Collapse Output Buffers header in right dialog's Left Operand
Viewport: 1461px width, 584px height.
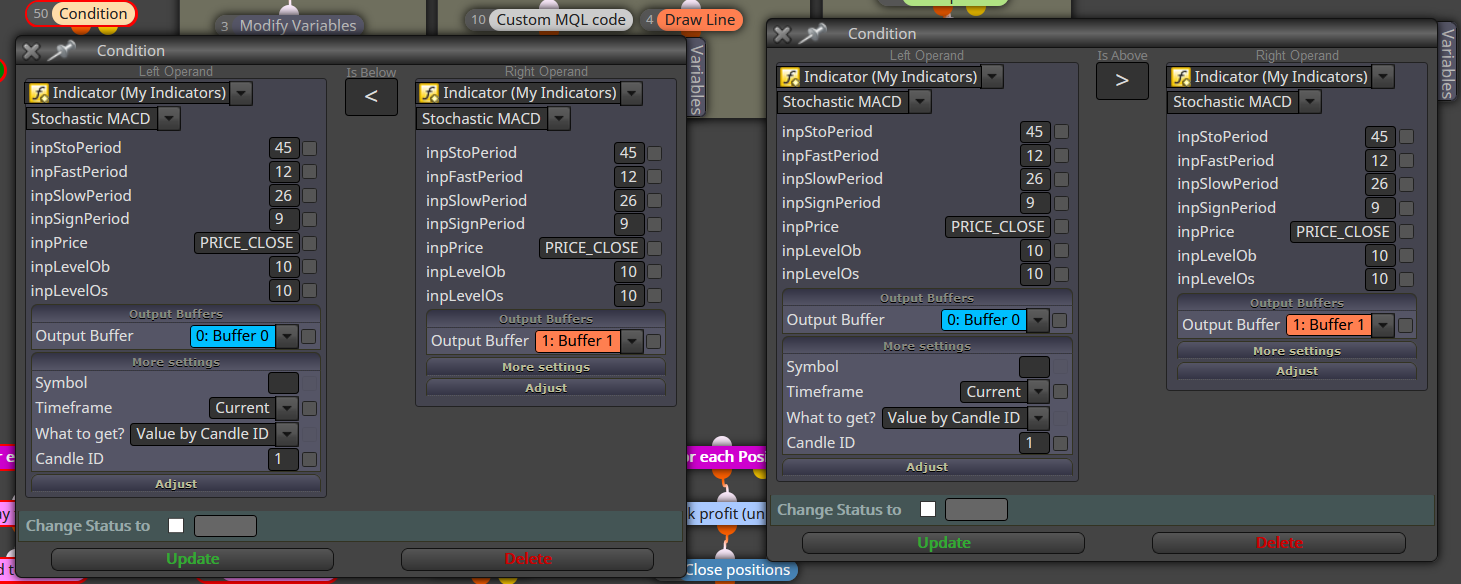[927, 298]
